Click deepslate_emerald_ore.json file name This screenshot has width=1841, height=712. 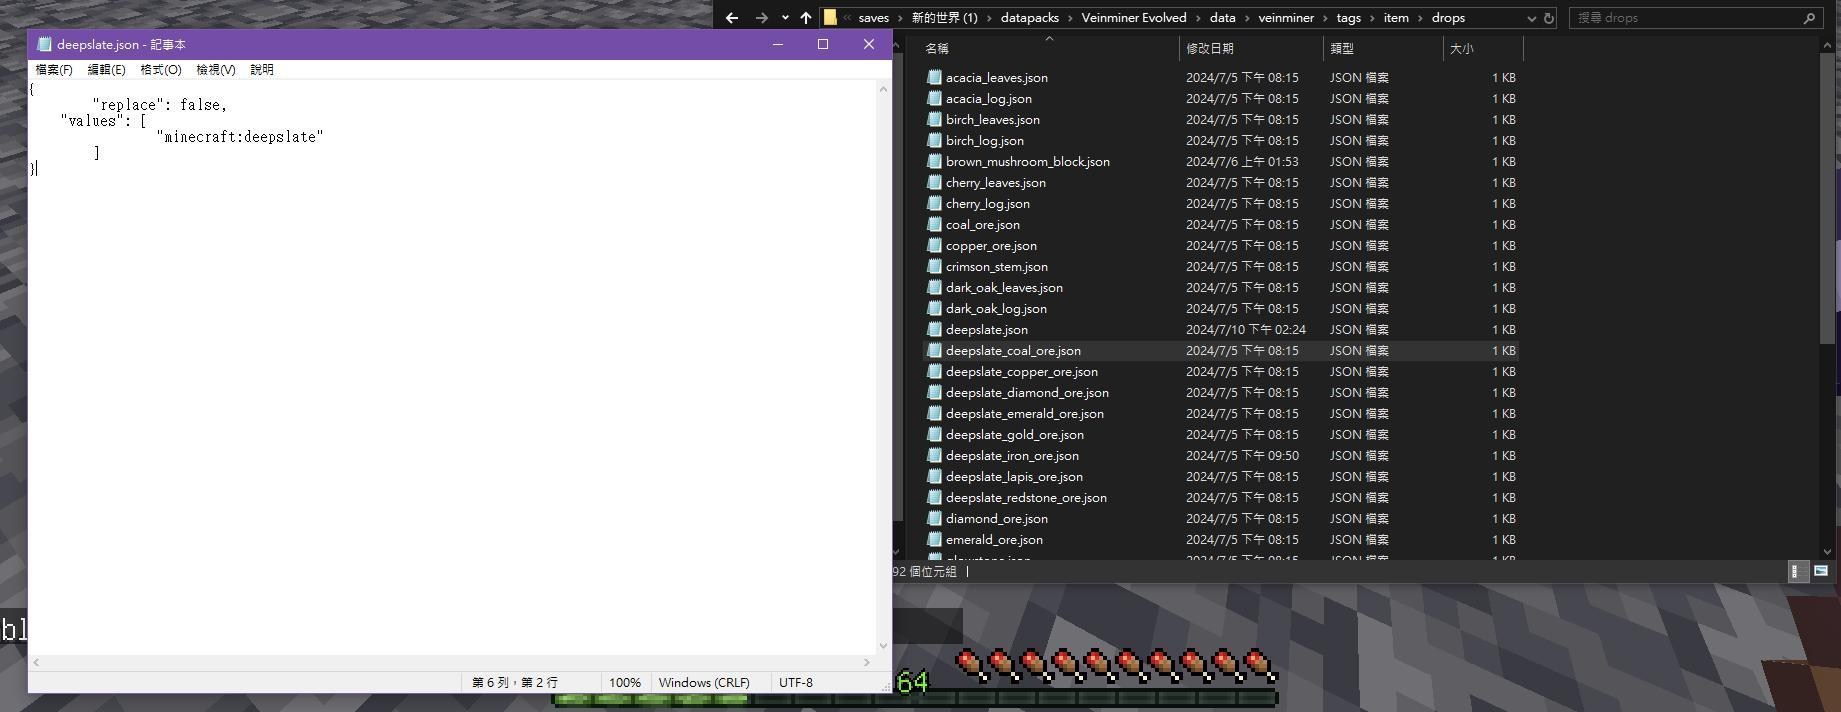tap(1025, 413)
